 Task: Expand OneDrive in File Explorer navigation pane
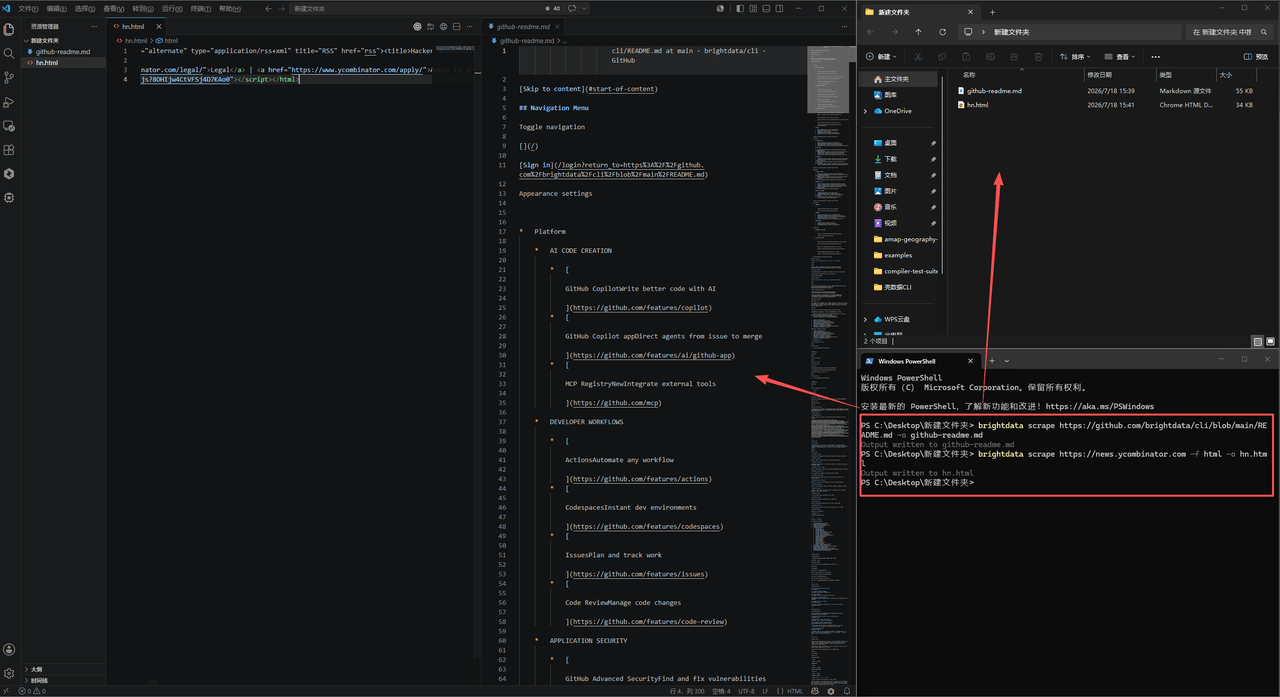(865, 111)
